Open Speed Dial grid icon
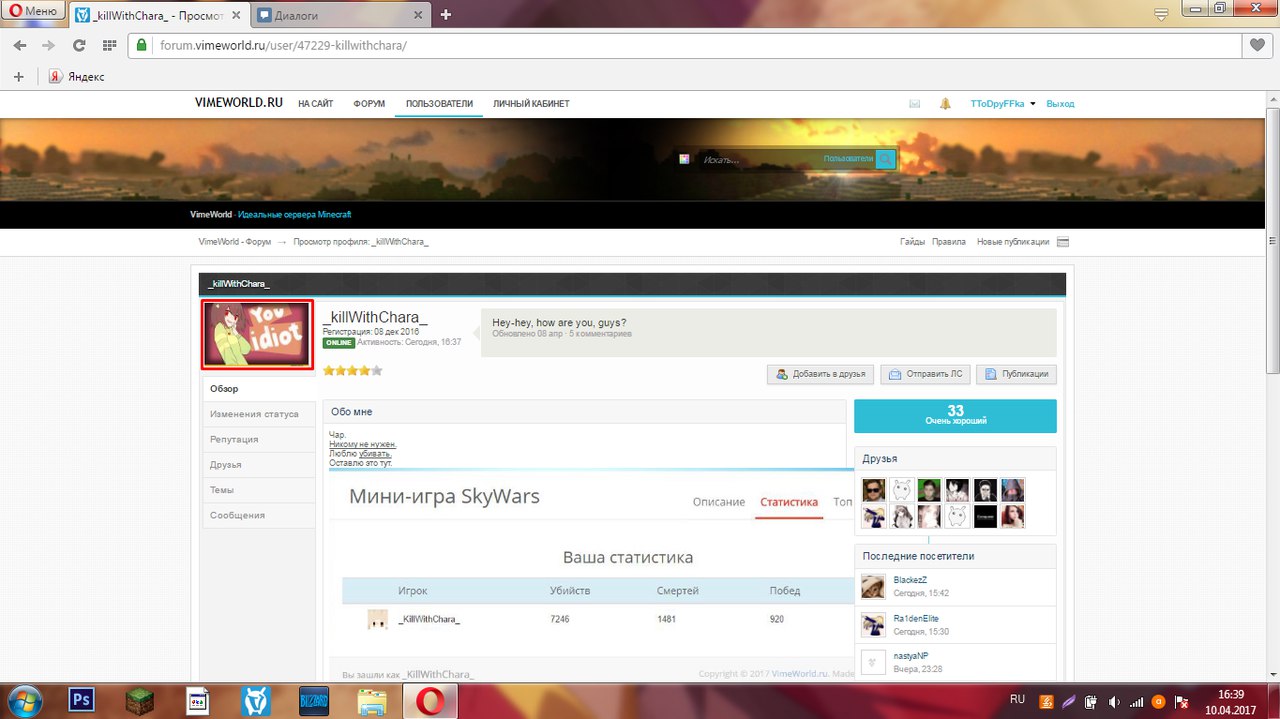Screen dimensions: 1280x719 pos(108,45)
